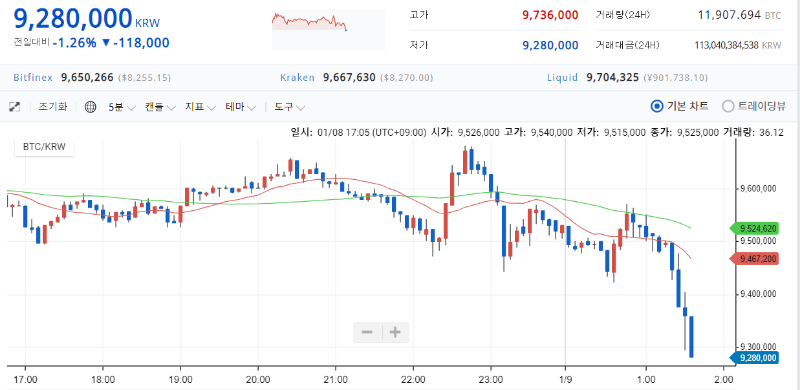Click the Kraken exchange label
This screenshot has height=390, width=800.
point(297,78)
